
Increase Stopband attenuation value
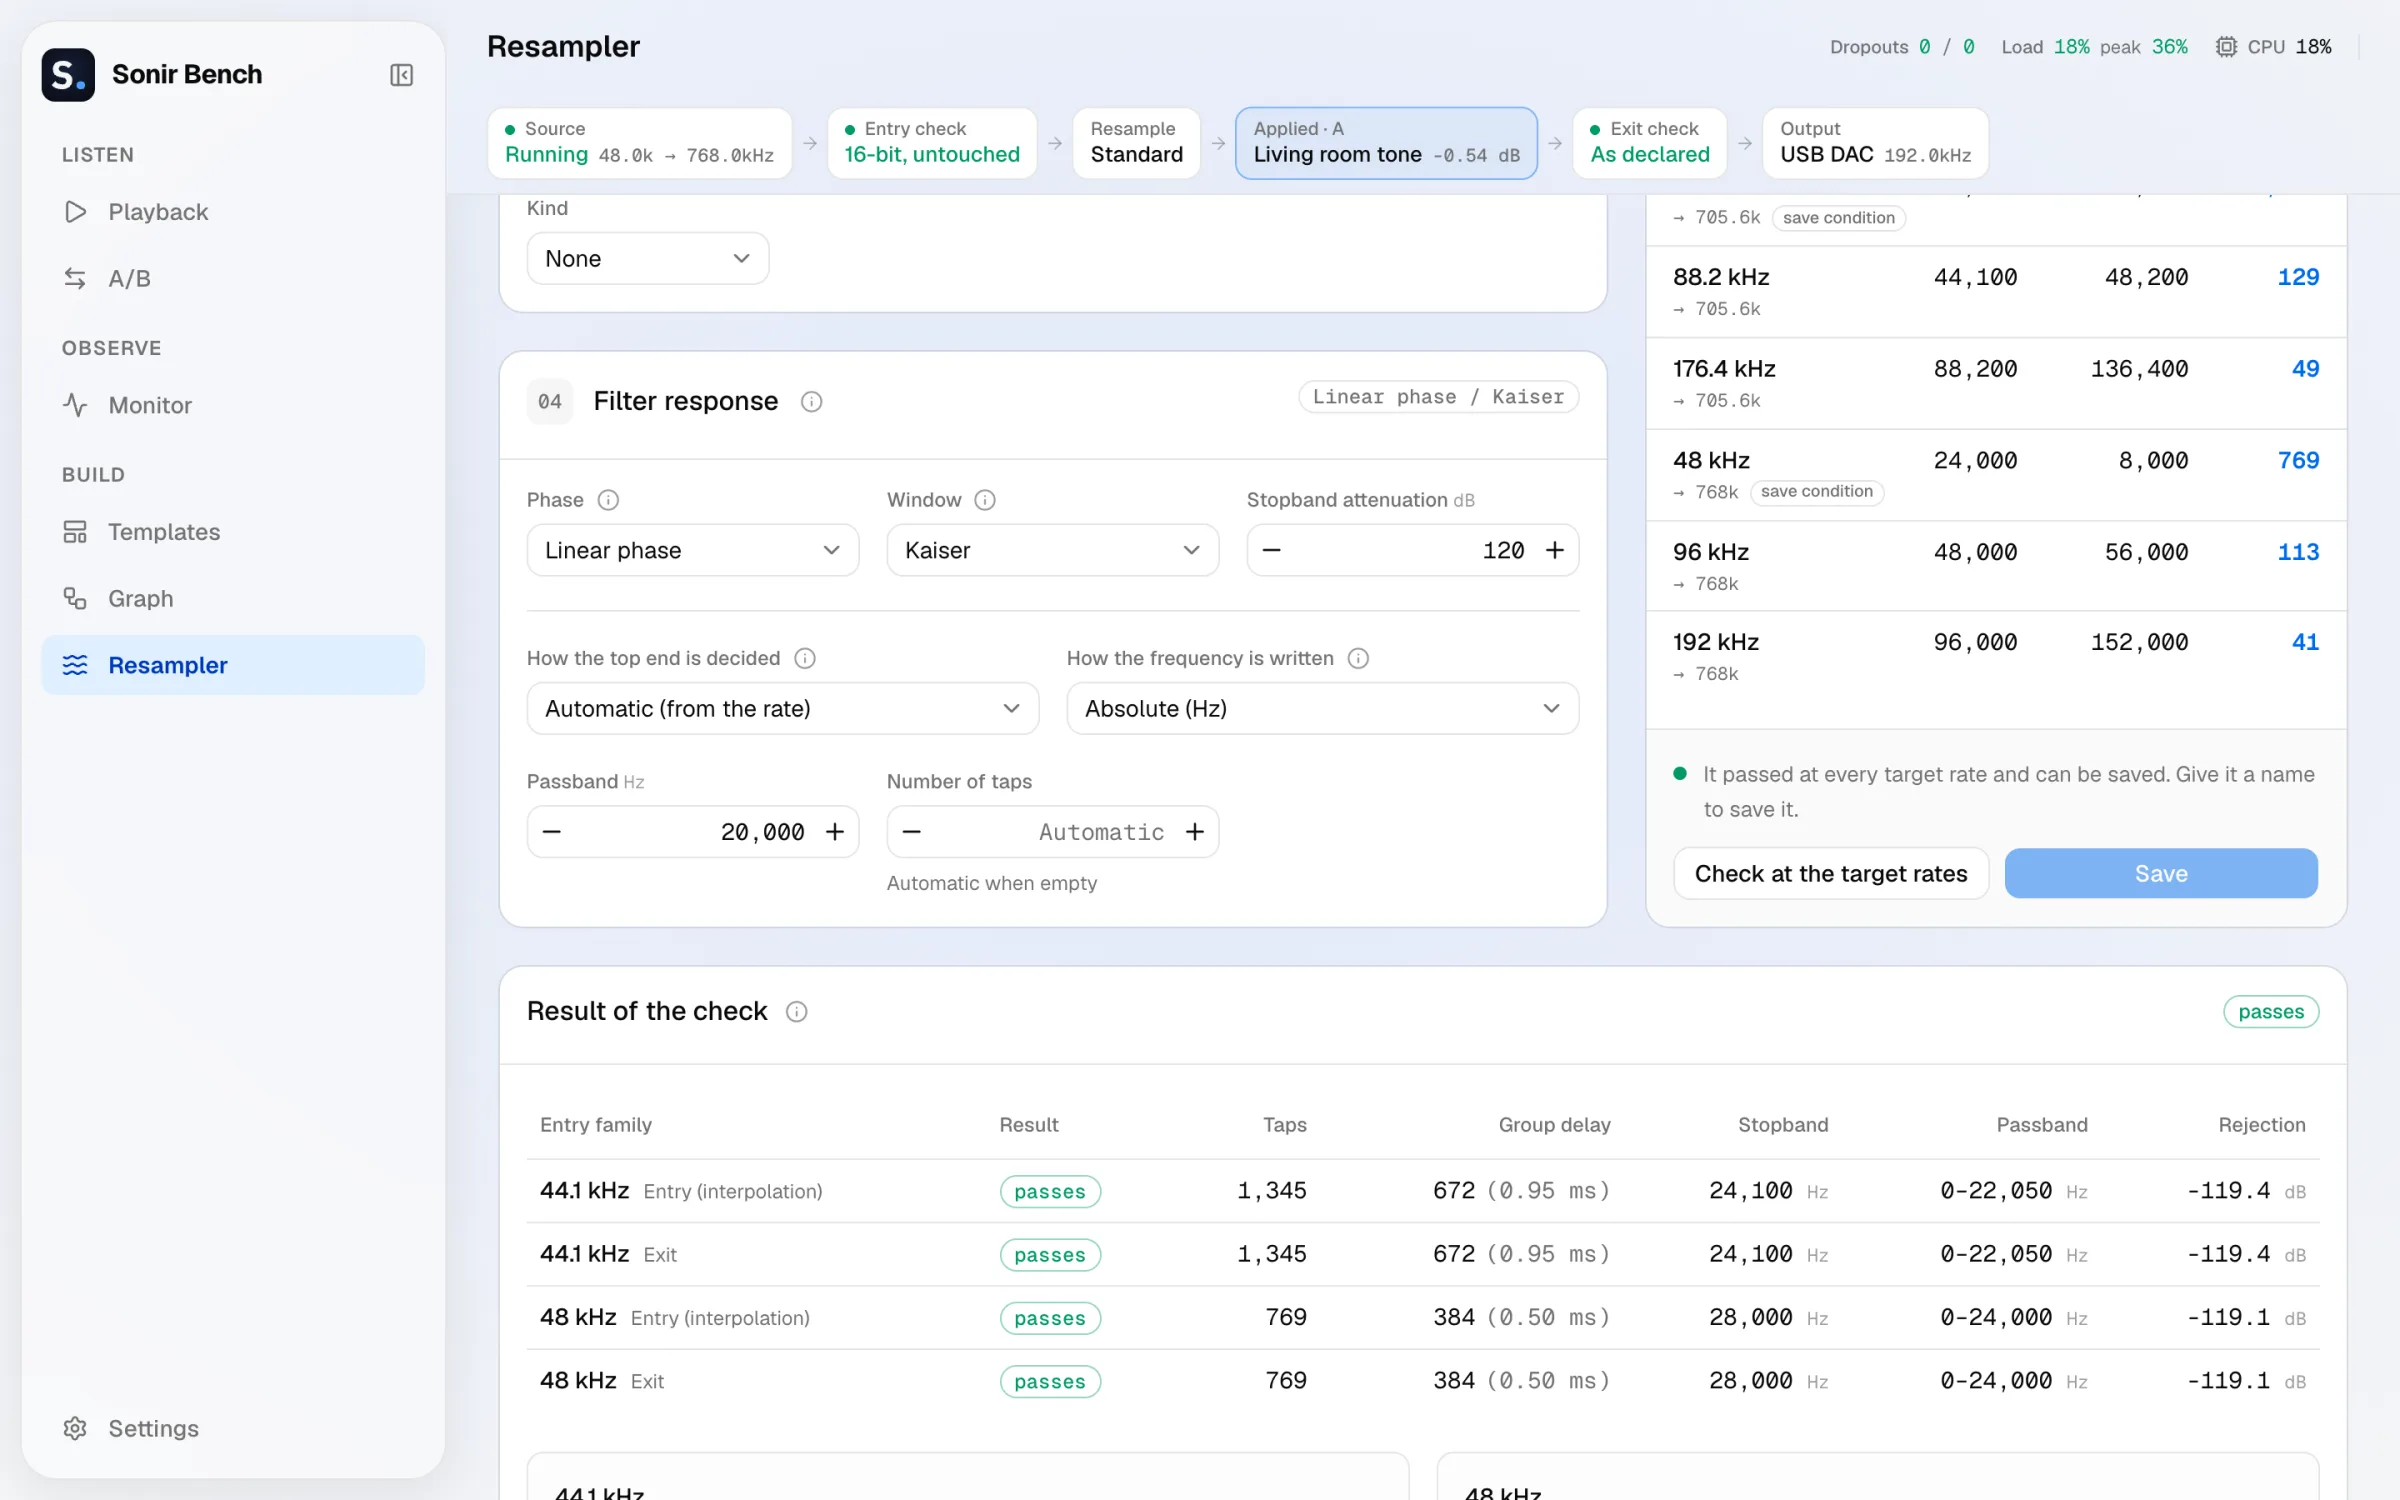coord(1555,550)
